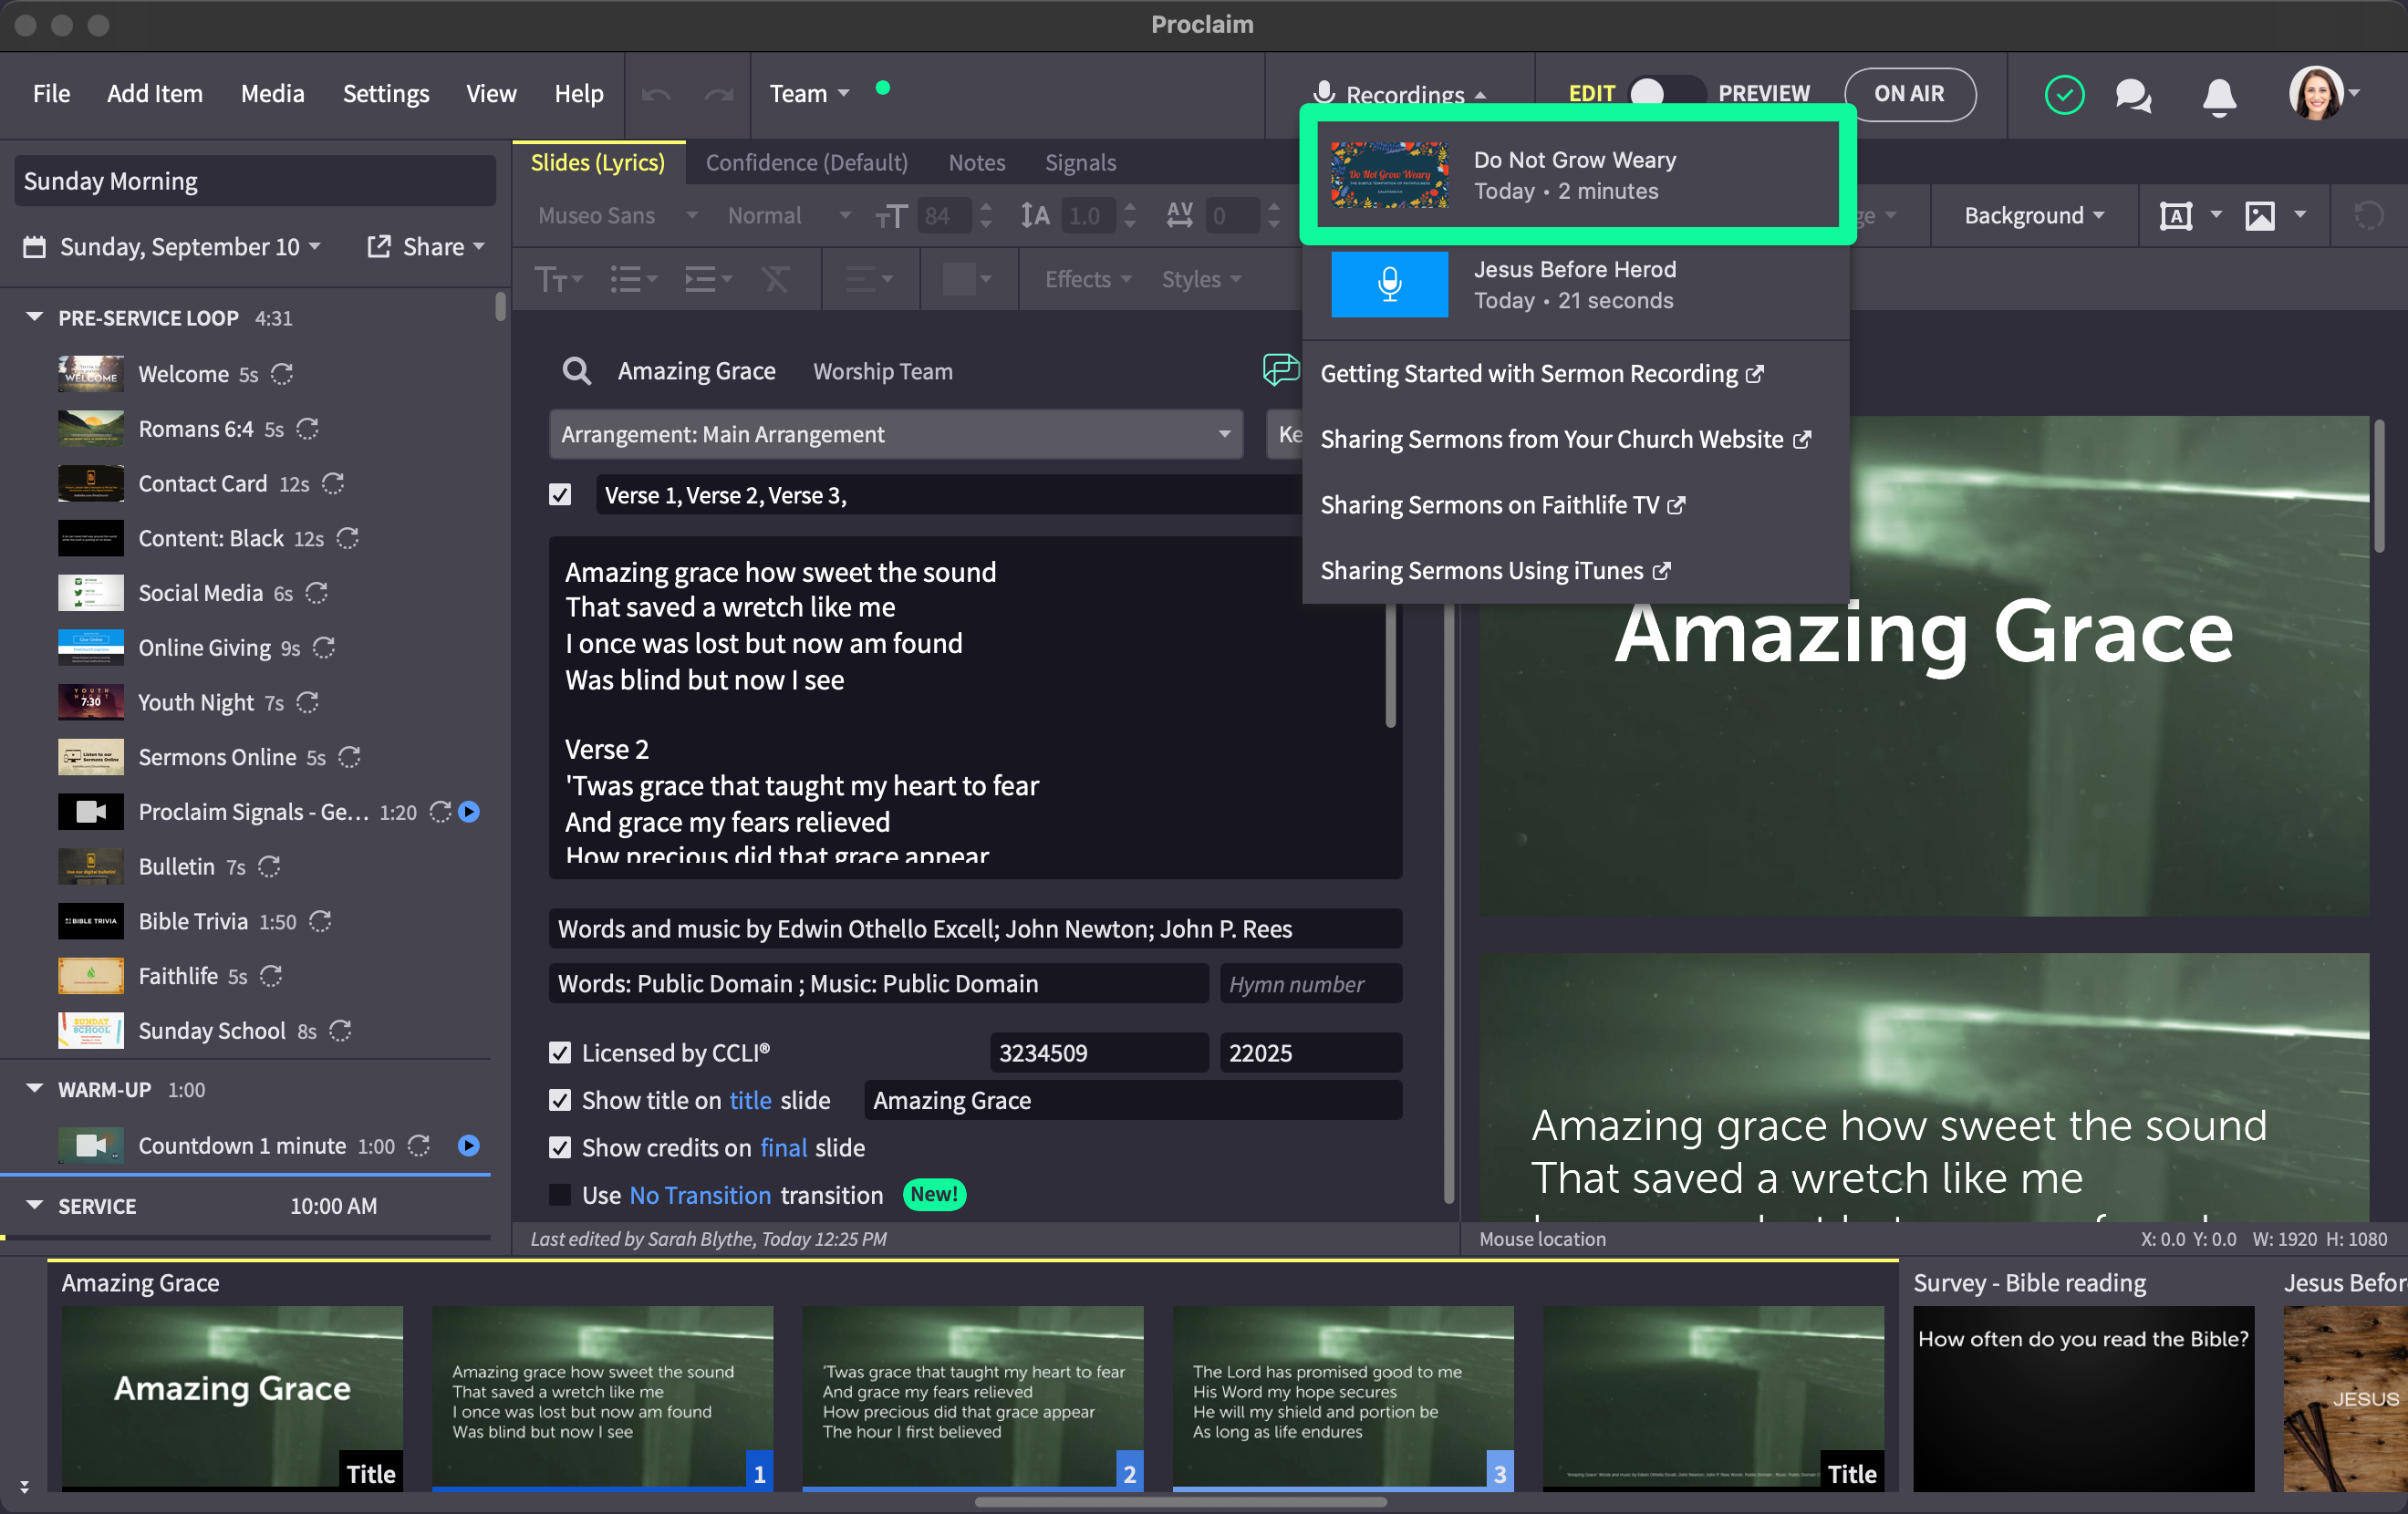Screen dimensions: 2408x1514
Task: Click the search magnifier beside Amazing Grace
Action: [576, 372]
